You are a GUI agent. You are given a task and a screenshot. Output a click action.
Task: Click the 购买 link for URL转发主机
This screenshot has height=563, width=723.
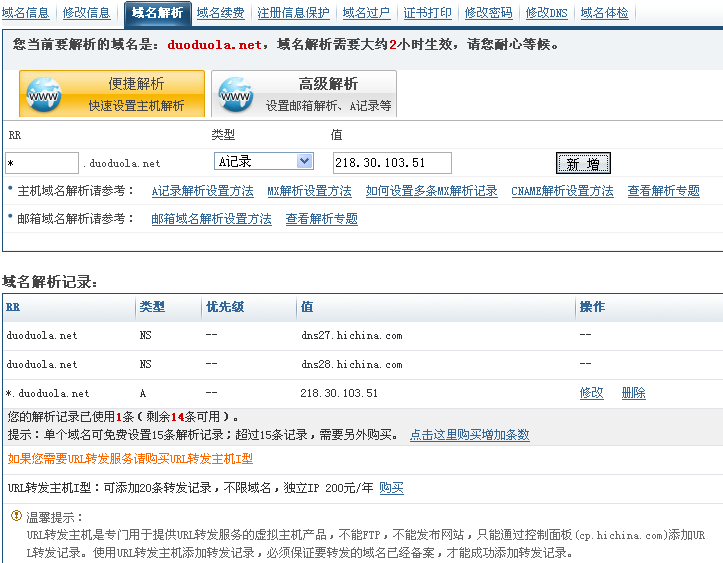point(391,488)
